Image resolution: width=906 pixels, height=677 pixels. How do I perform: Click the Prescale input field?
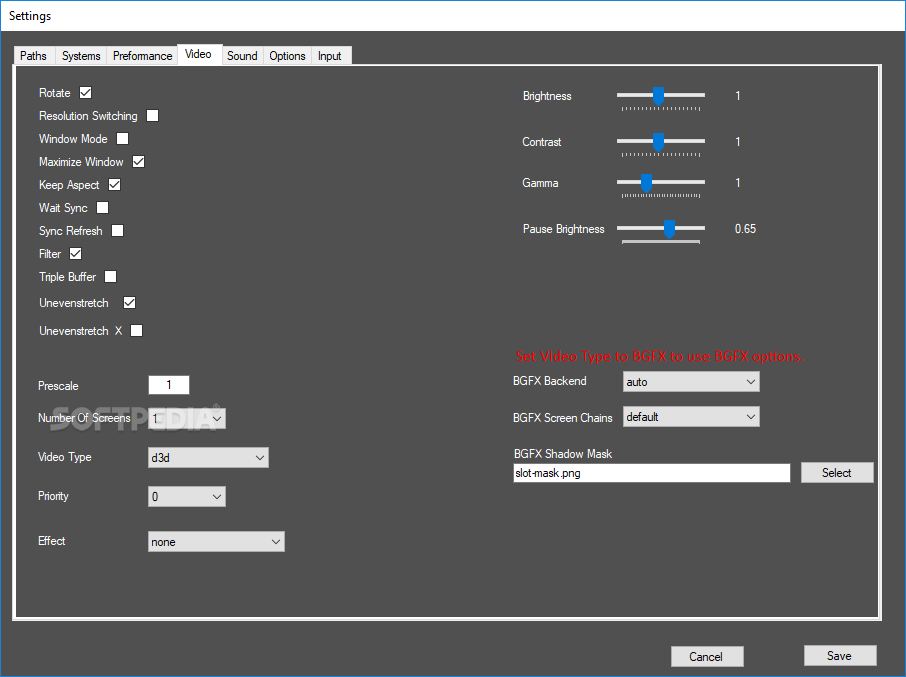(169, 385)
